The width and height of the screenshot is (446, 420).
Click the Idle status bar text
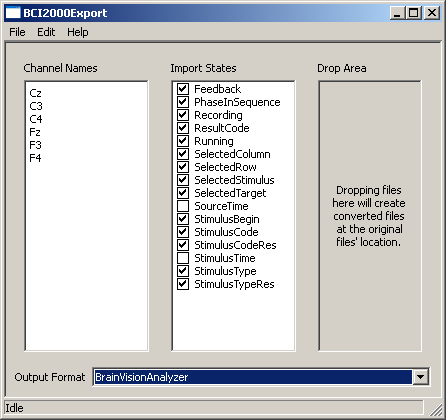point(14,408)
